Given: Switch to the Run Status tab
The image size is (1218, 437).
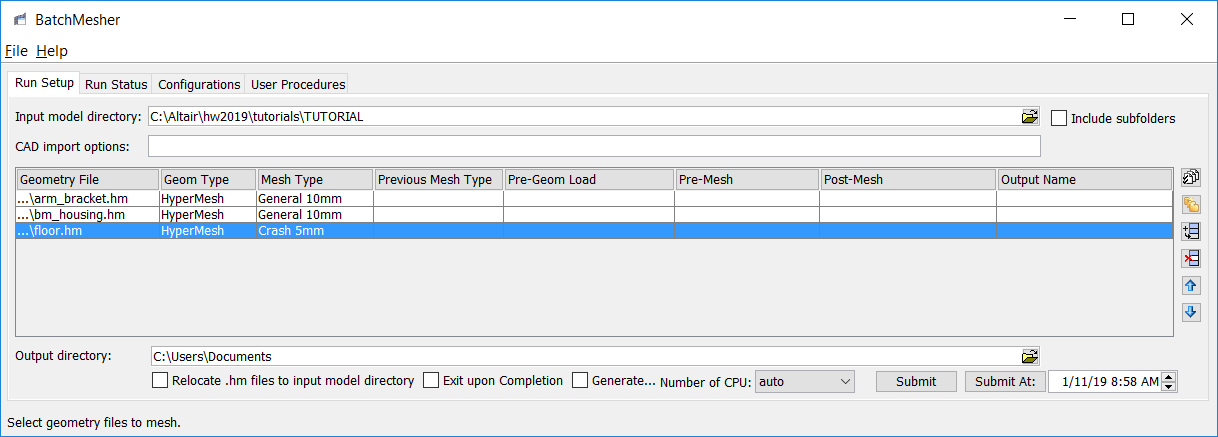Looking at the screenshot, I should [116, 85].
